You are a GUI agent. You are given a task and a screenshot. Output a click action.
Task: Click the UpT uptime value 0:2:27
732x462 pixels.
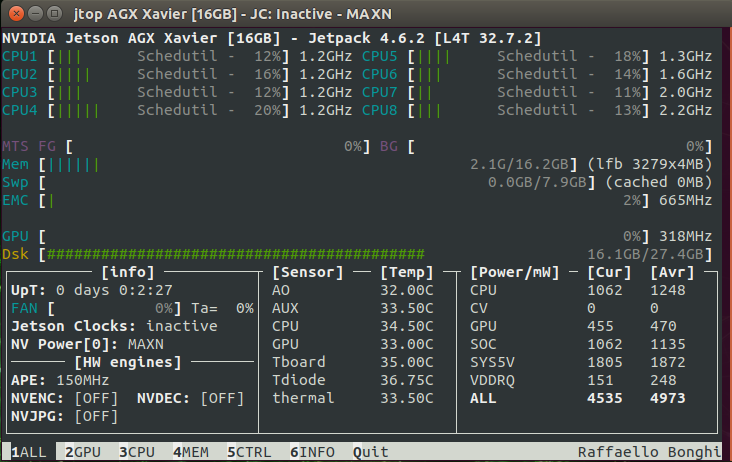pos(146,290)
